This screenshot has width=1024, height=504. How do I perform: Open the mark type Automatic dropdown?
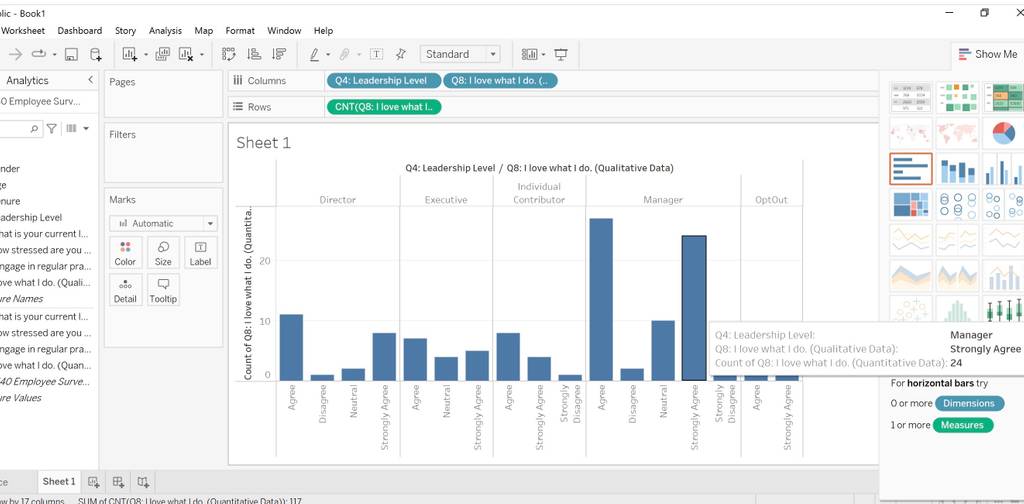pyautogui.click(x=163, y=223)
